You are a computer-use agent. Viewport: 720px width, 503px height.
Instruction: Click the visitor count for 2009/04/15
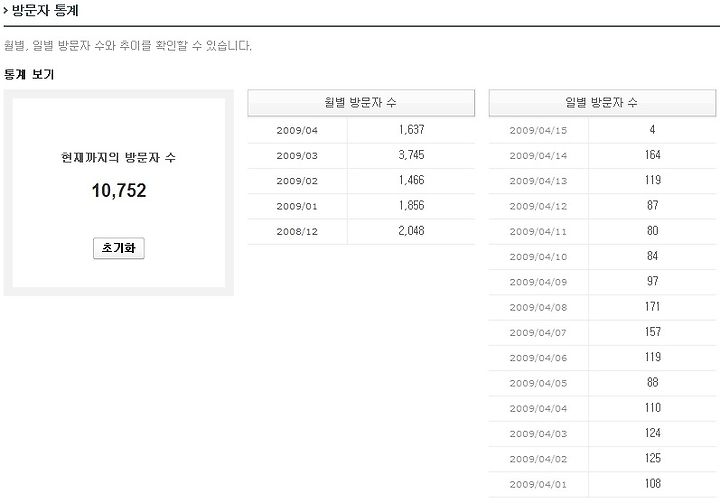tap(652, 130)
